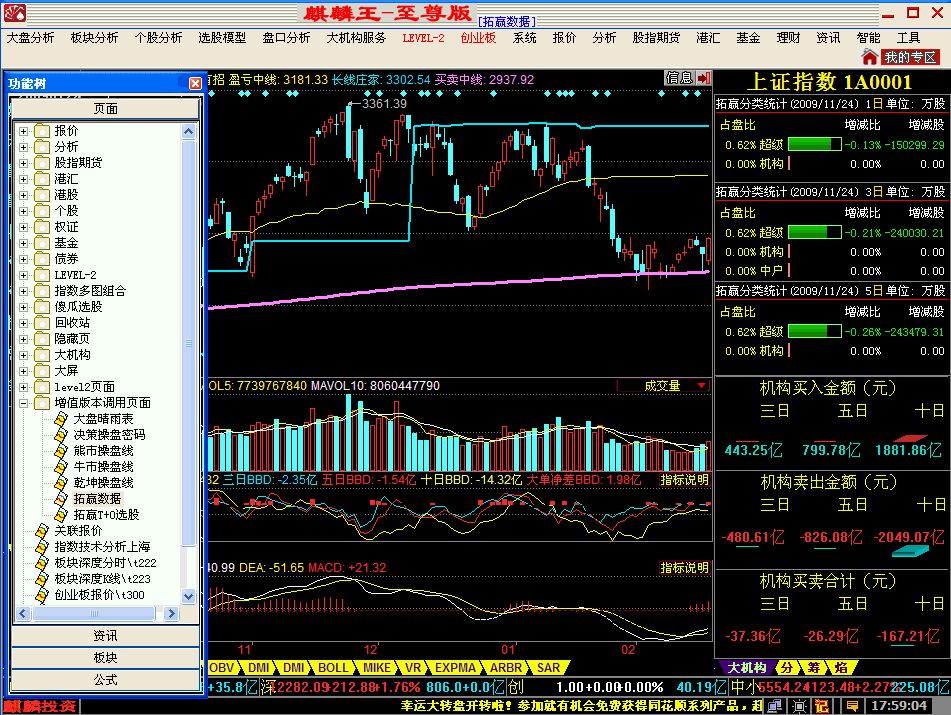Click the 页面 panel header button
This screenshot has width=951, height=715.
[x=106, y=109]
